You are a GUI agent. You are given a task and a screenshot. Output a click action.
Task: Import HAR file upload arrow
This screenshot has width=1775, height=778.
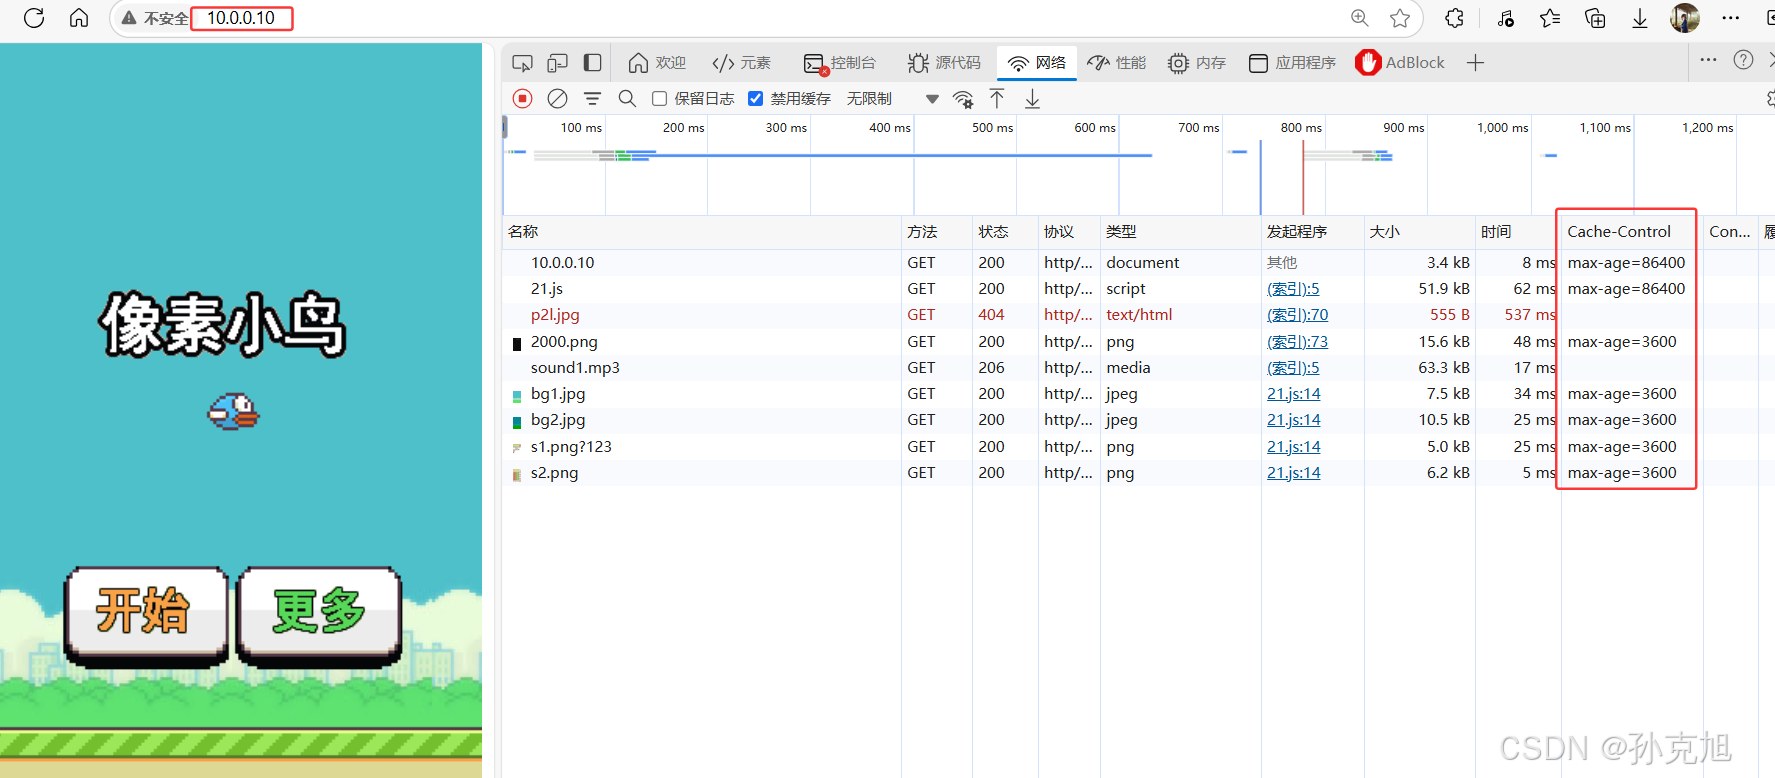[997, 98]
